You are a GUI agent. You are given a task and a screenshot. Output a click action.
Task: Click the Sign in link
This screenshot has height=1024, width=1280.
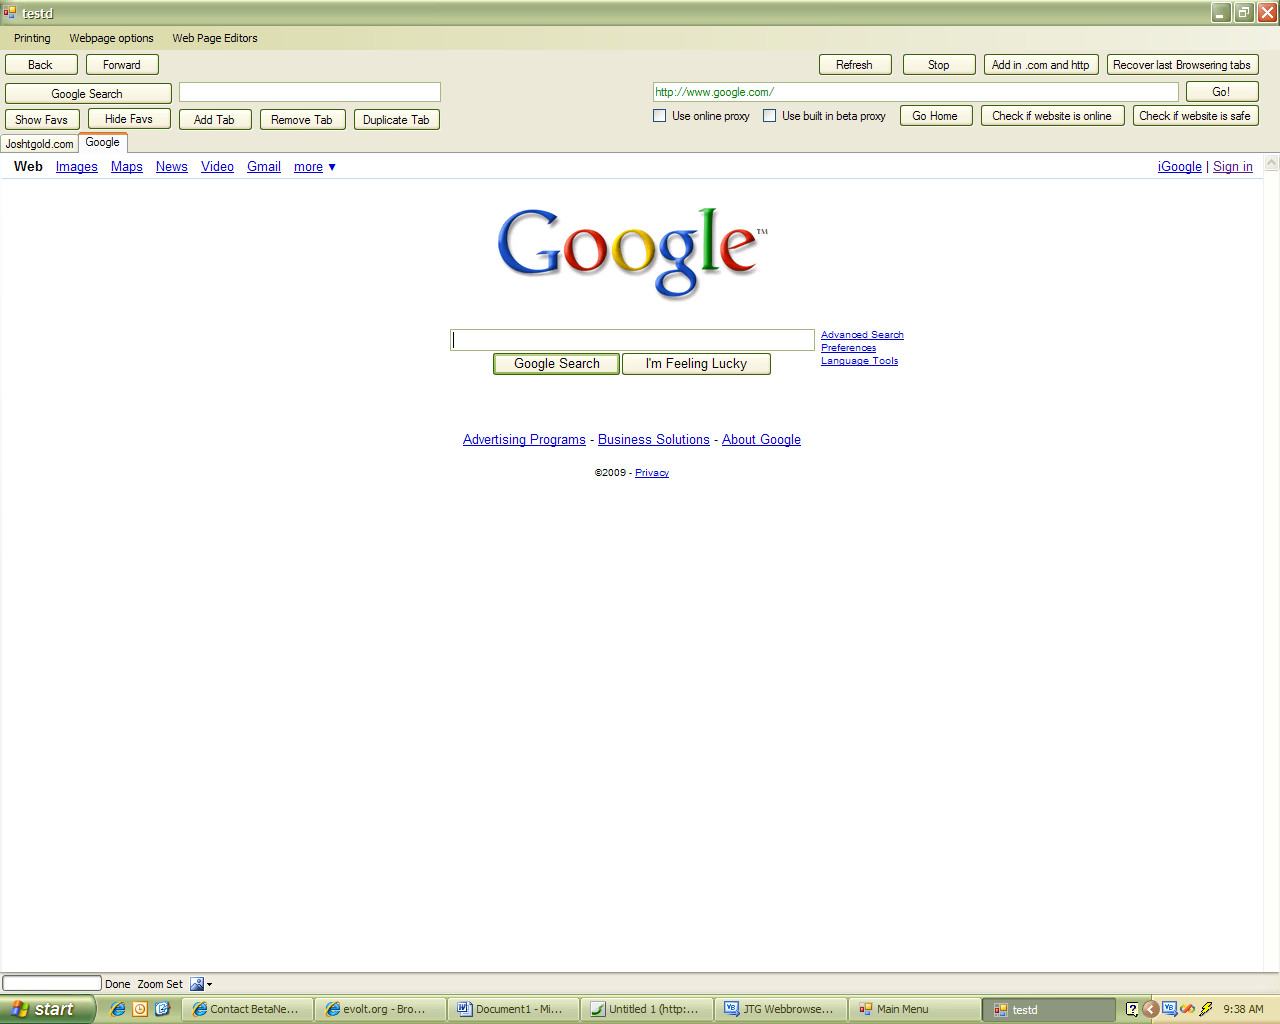click(1233, 167)
